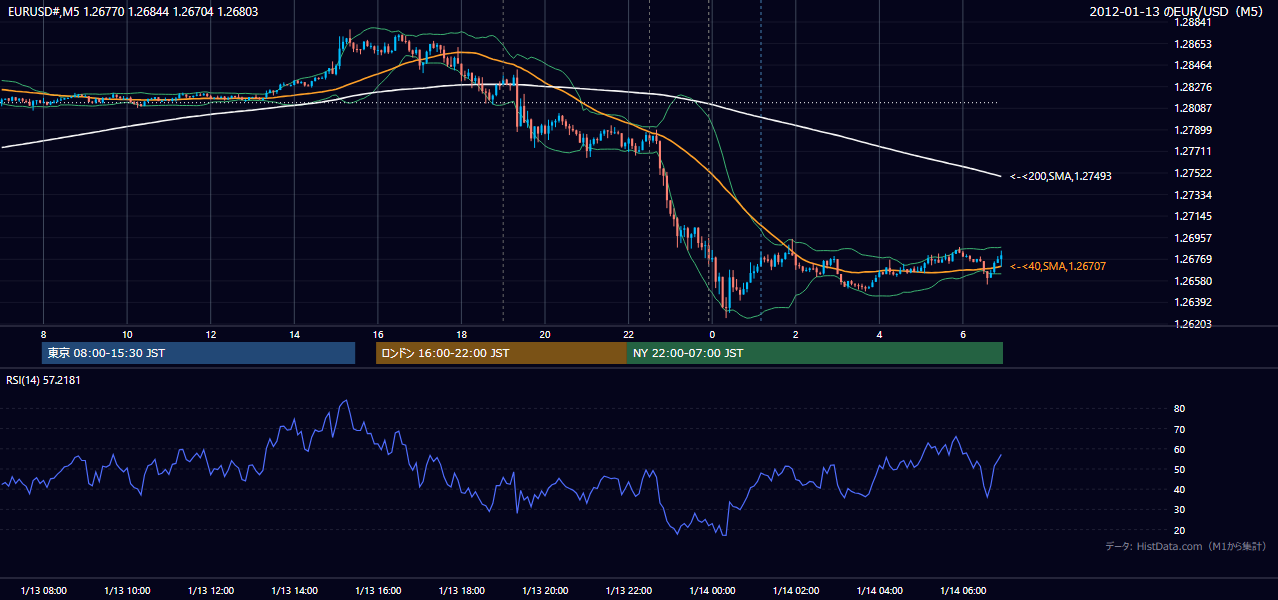Click the 1/14 04:00 time axis label
This screenshot has width=1278, height=600.
pos(879,591)
